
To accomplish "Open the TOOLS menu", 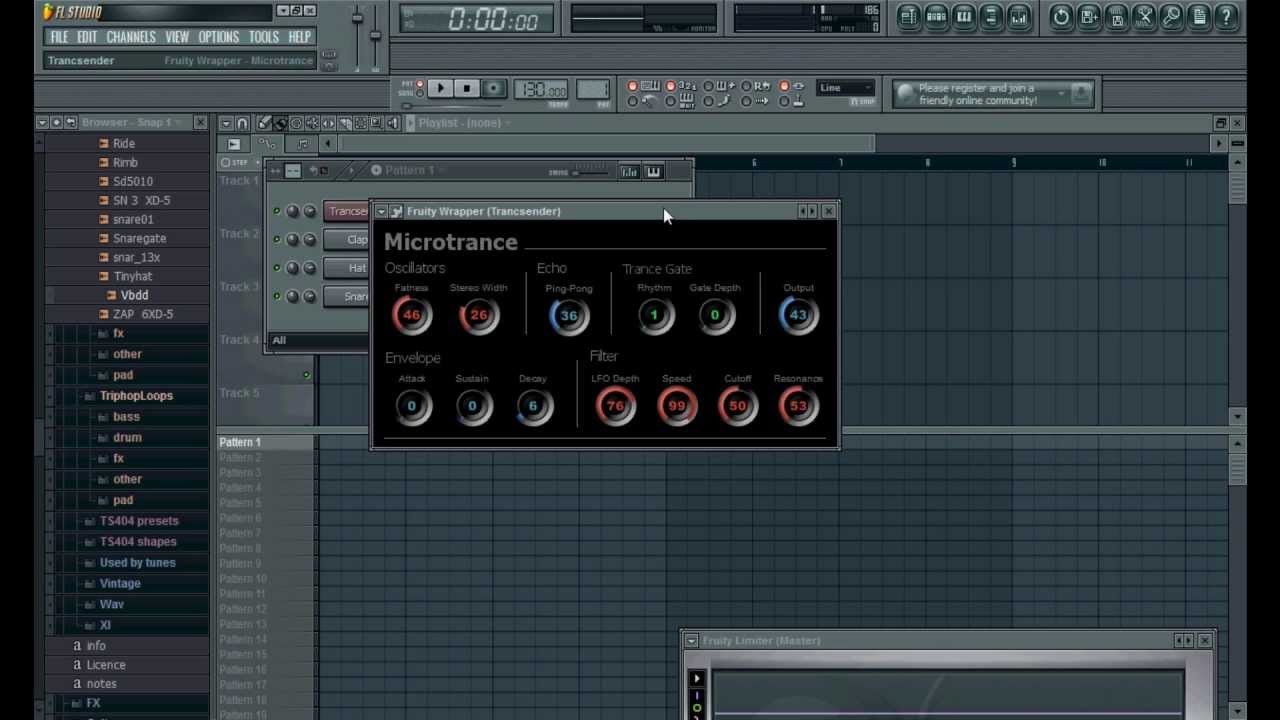I will pos(263,37).
